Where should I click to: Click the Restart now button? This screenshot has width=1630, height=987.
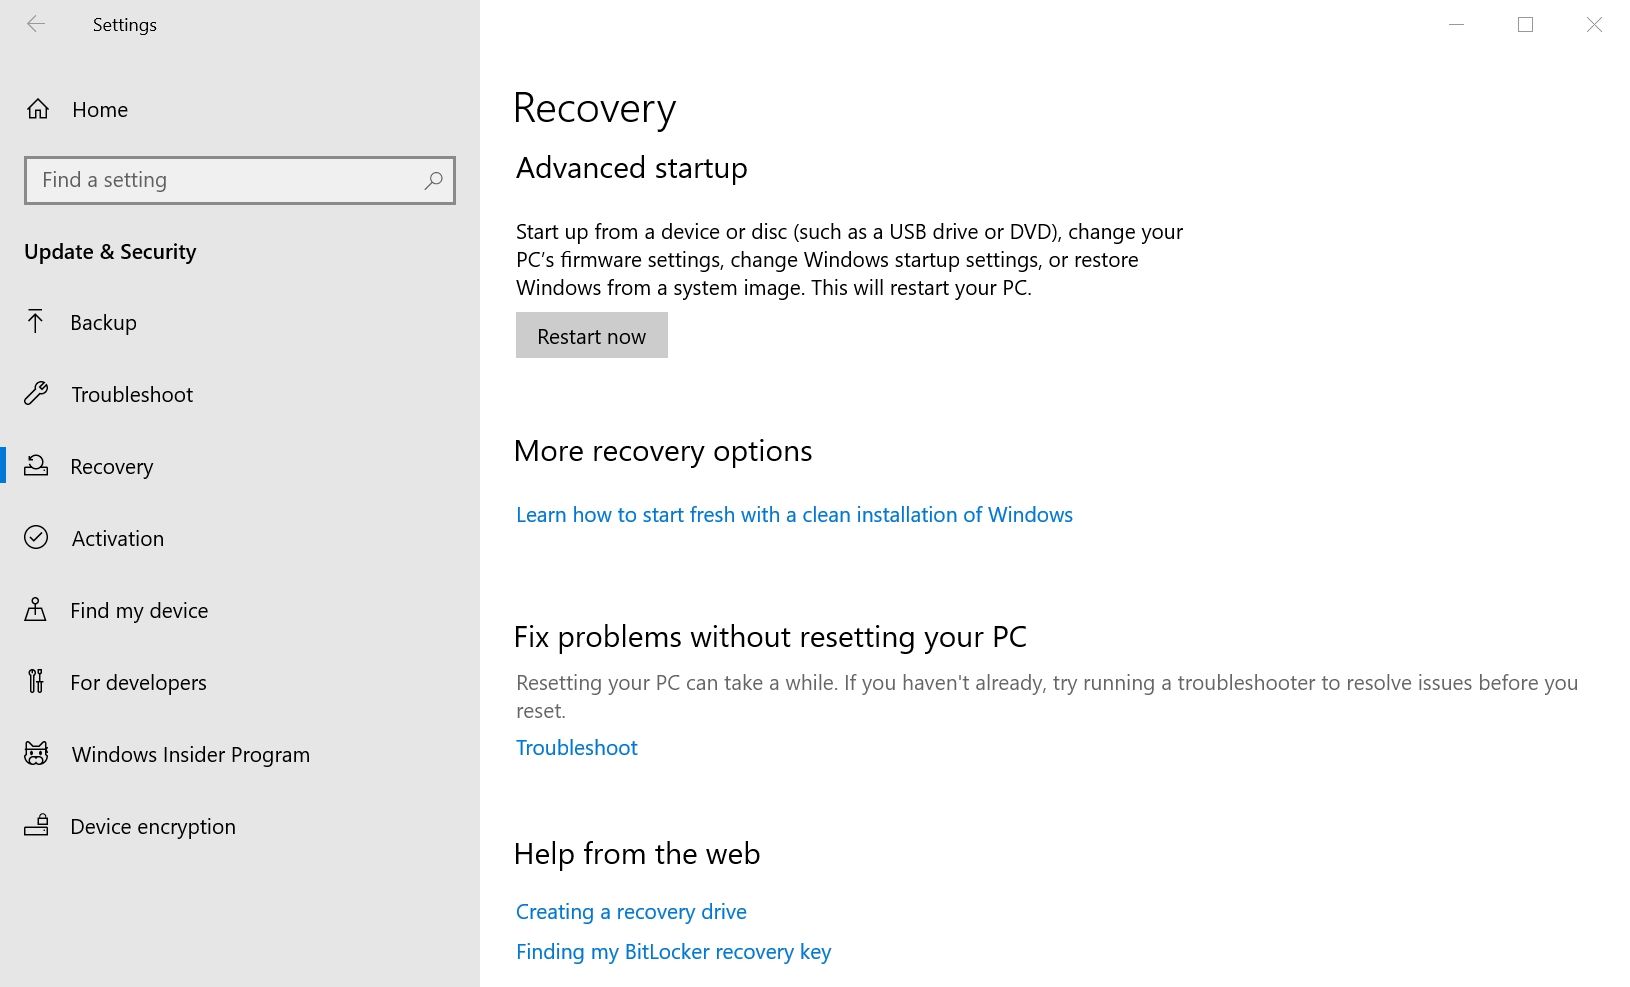[592, 335]
